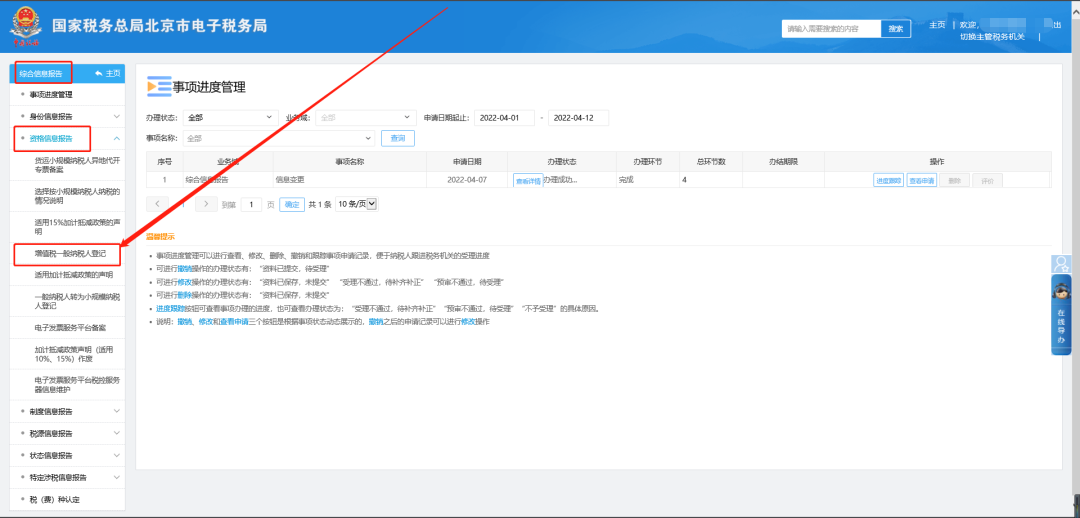This screenshot has height=518, width=1080.
Task: Click 切换主管税务机关 link
Action: pos(992,37)
